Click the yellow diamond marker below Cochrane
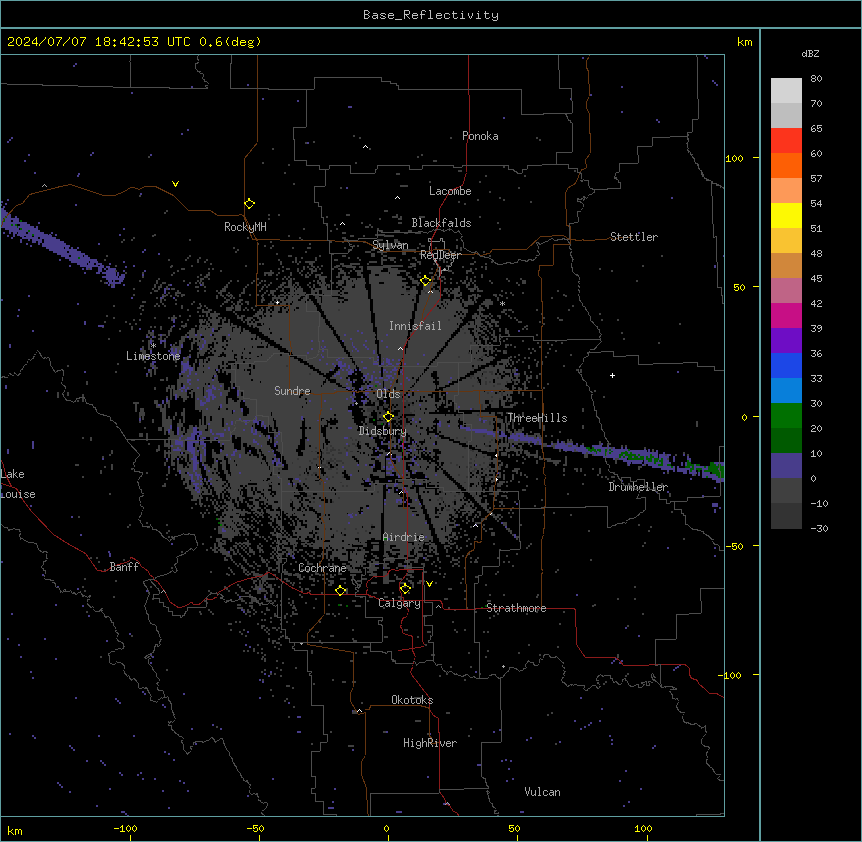862x842 pixels. click(x=341, y=591)
